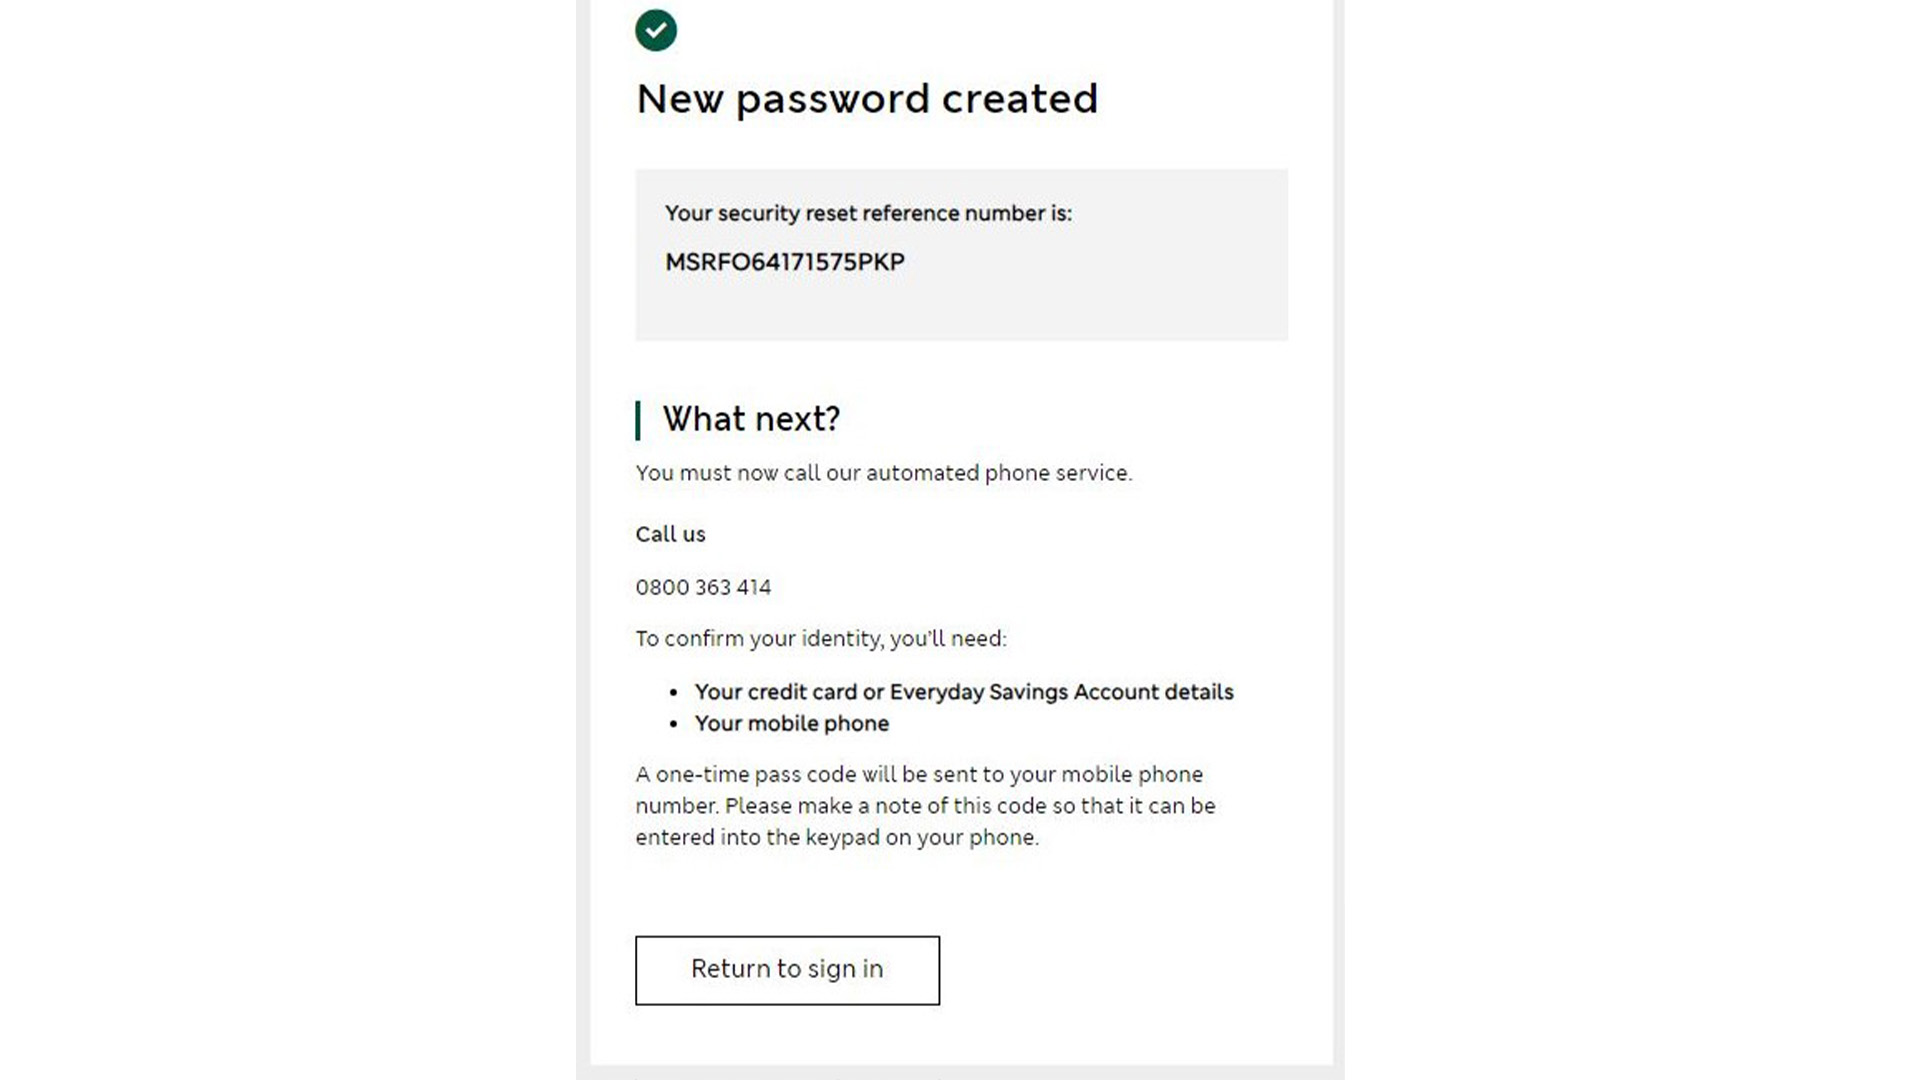
Task: Click the white check symbol inside the green circle
Action: pyautogui.click(x=656, y=30)
